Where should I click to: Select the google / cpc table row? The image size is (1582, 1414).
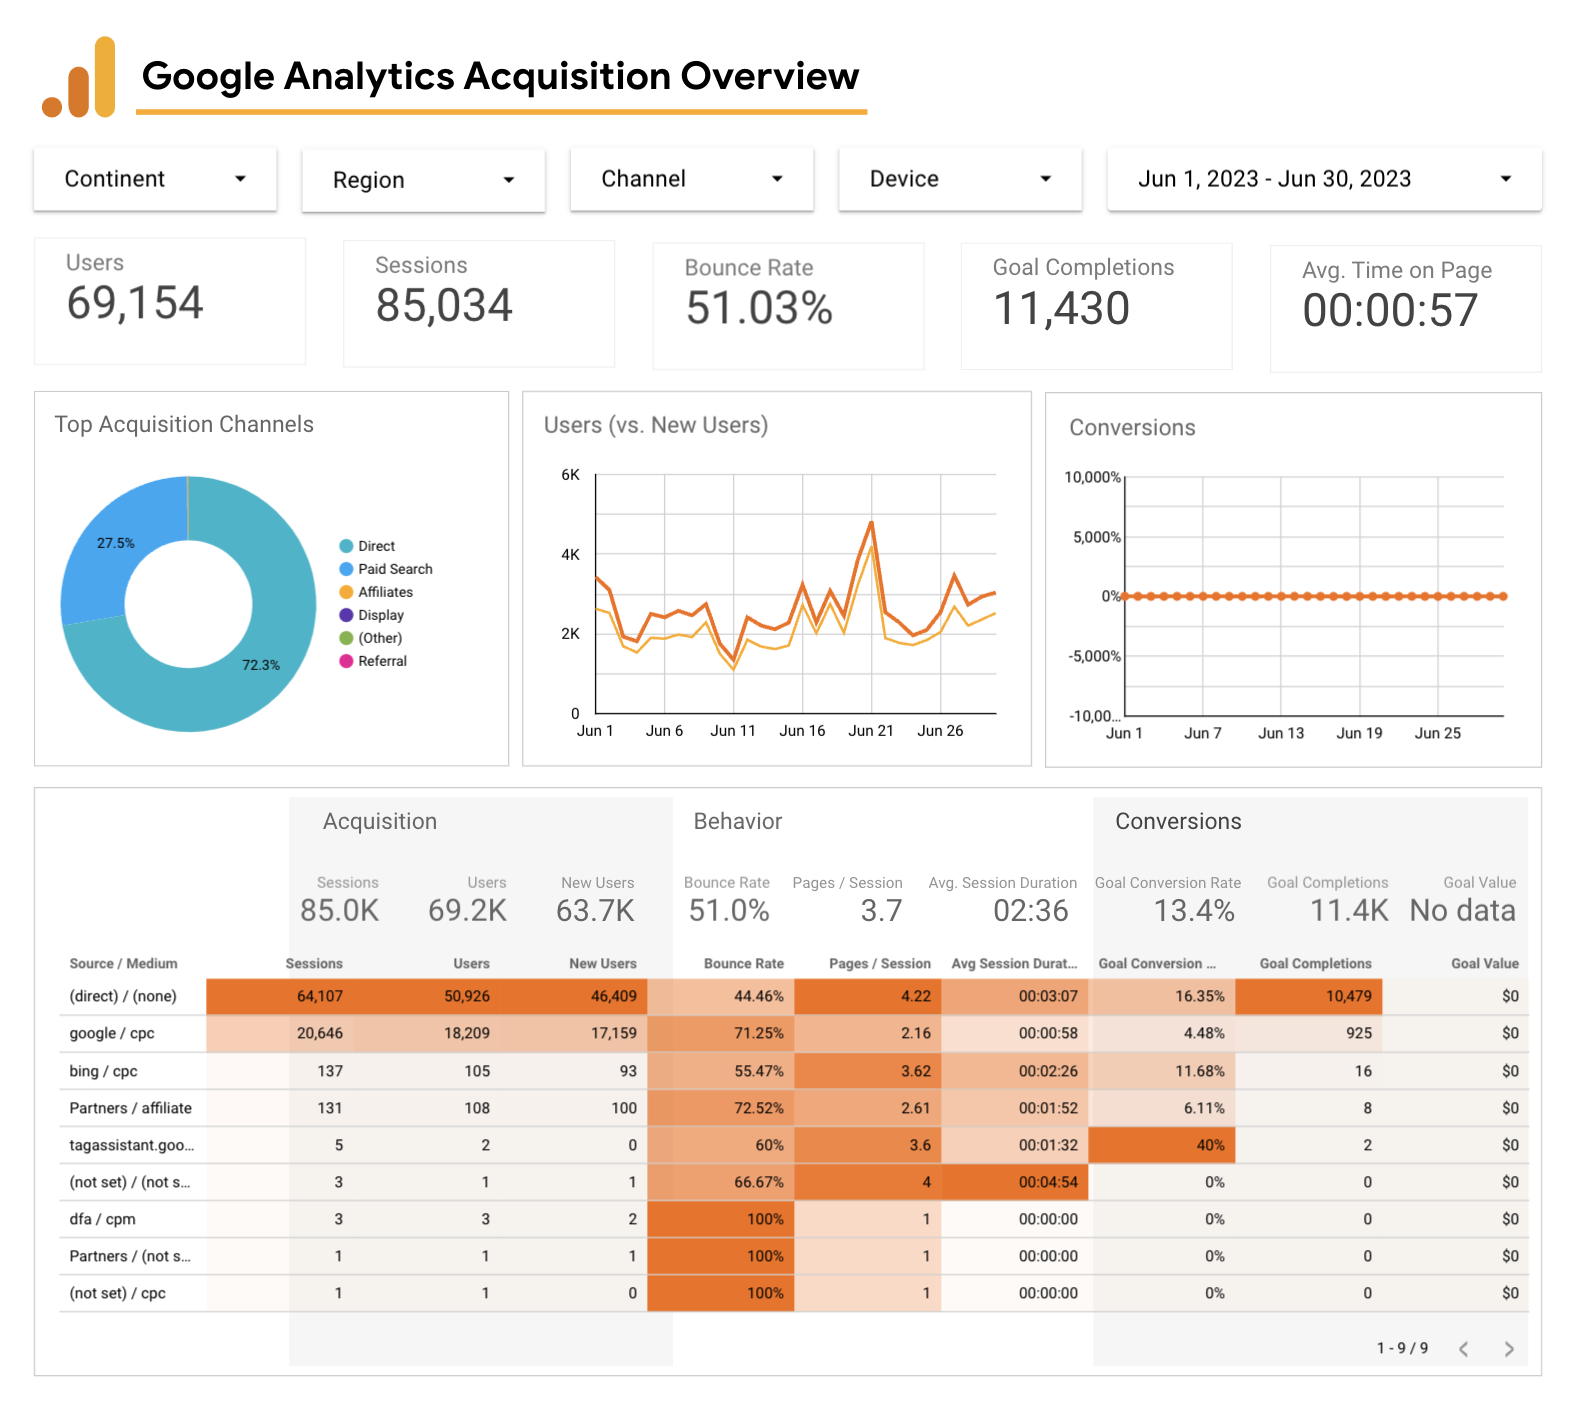pyautogui.click(x=112, y=1033)
